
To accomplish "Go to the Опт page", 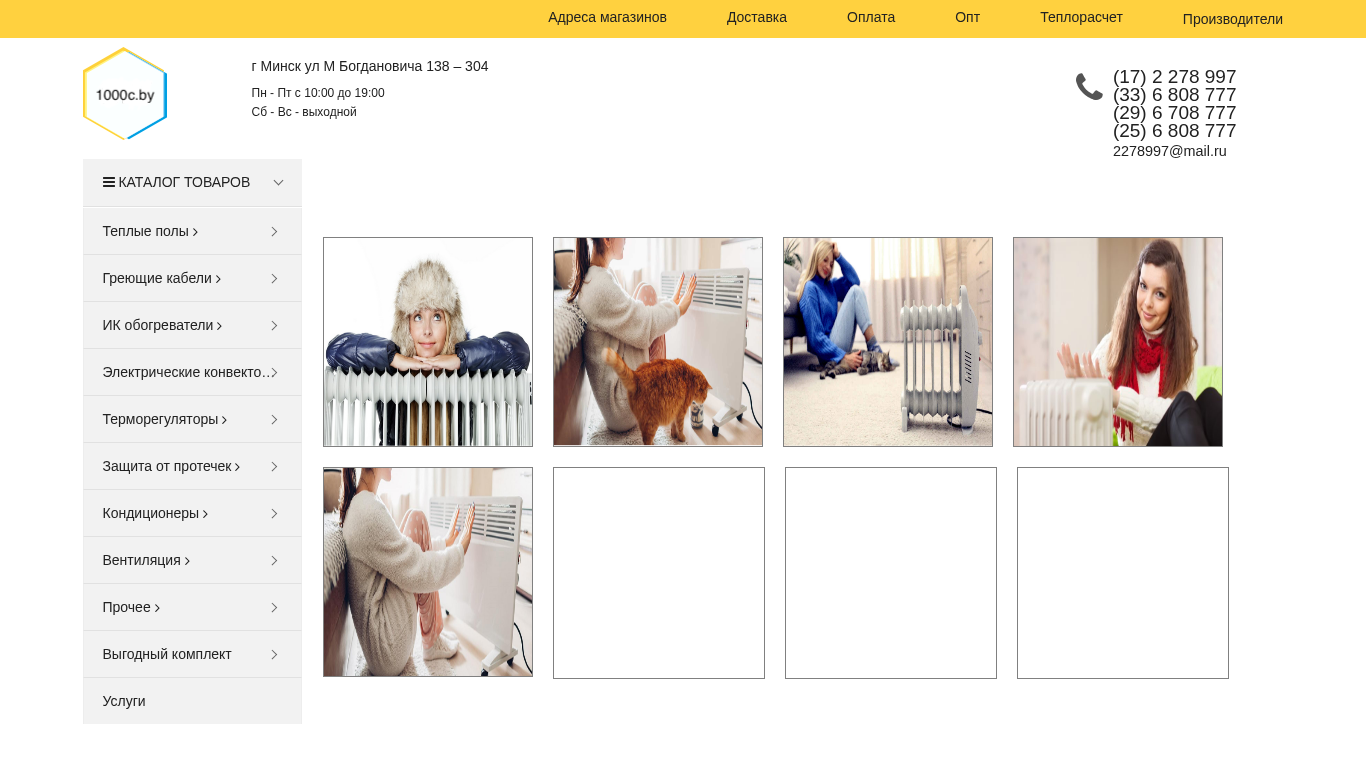I will tap(967, 17).
